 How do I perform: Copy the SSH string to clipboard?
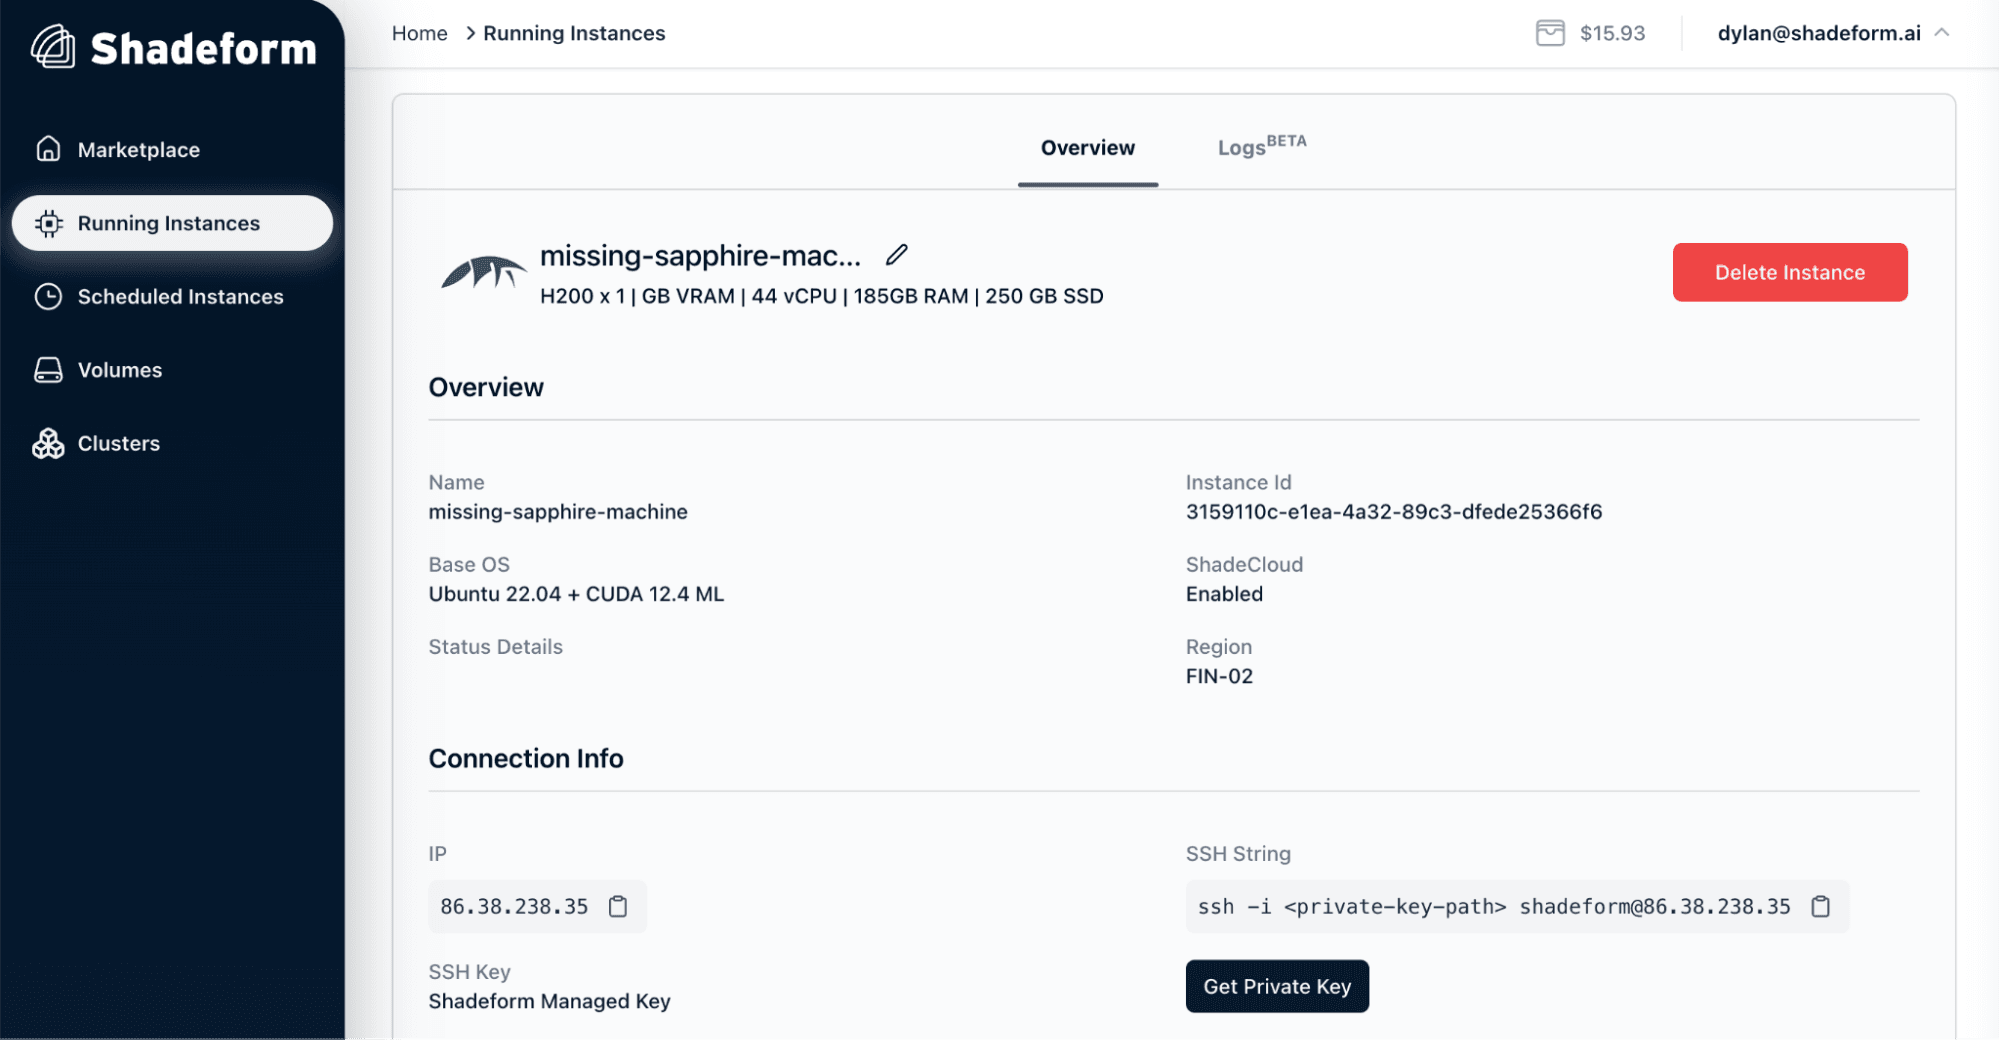(1820, 906)
